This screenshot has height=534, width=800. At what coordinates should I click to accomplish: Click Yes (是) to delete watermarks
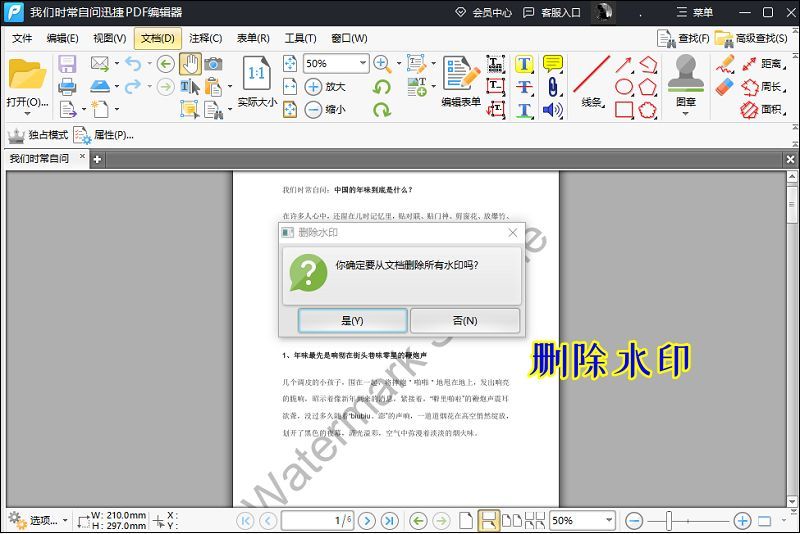353,320
